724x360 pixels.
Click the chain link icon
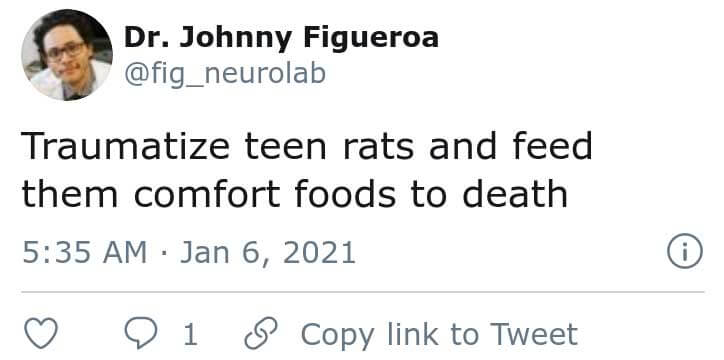[x=261, y=333]
